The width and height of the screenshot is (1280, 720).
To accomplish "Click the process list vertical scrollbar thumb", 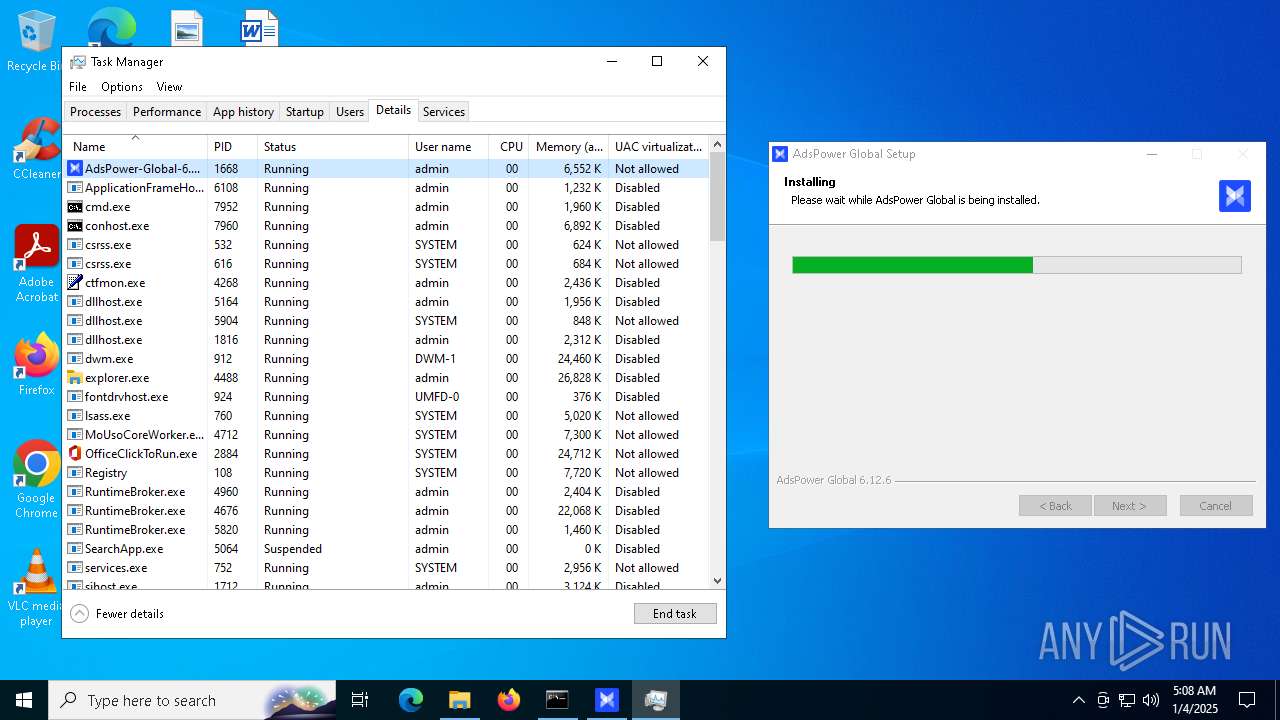I will point(717,197).
